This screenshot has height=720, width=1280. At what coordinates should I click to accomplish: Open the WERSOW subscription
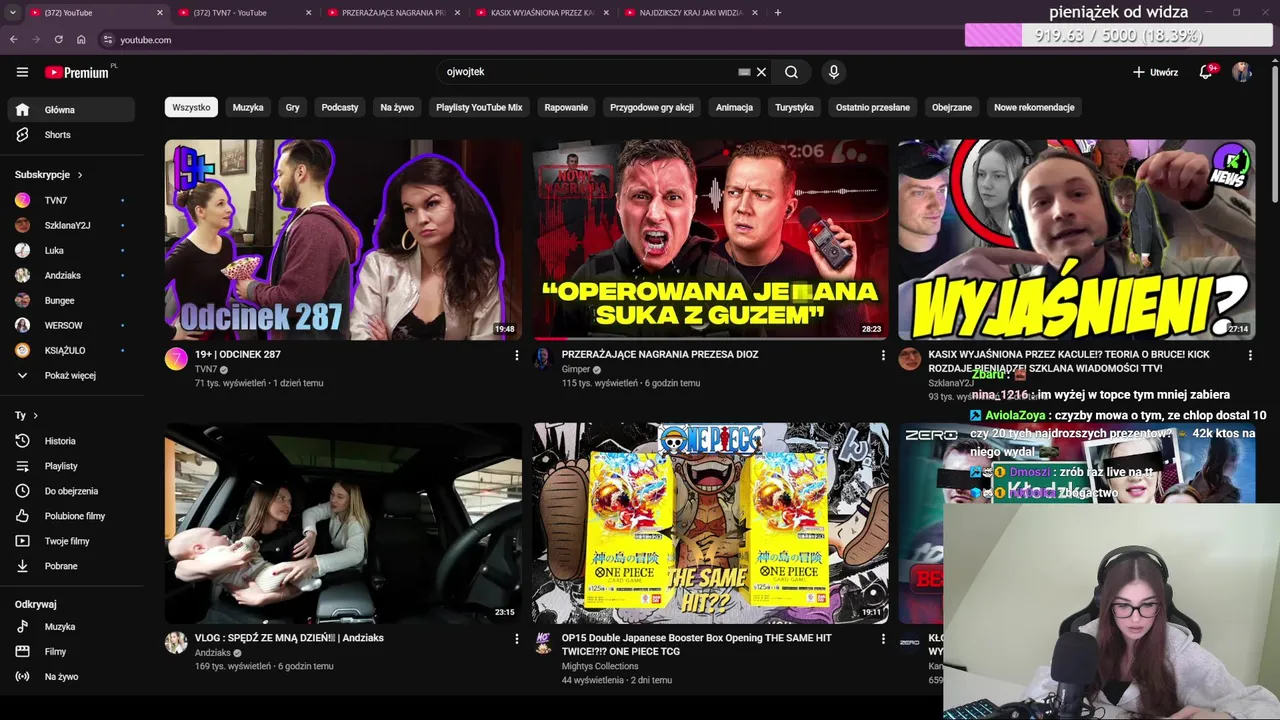[x=70, y=325]
